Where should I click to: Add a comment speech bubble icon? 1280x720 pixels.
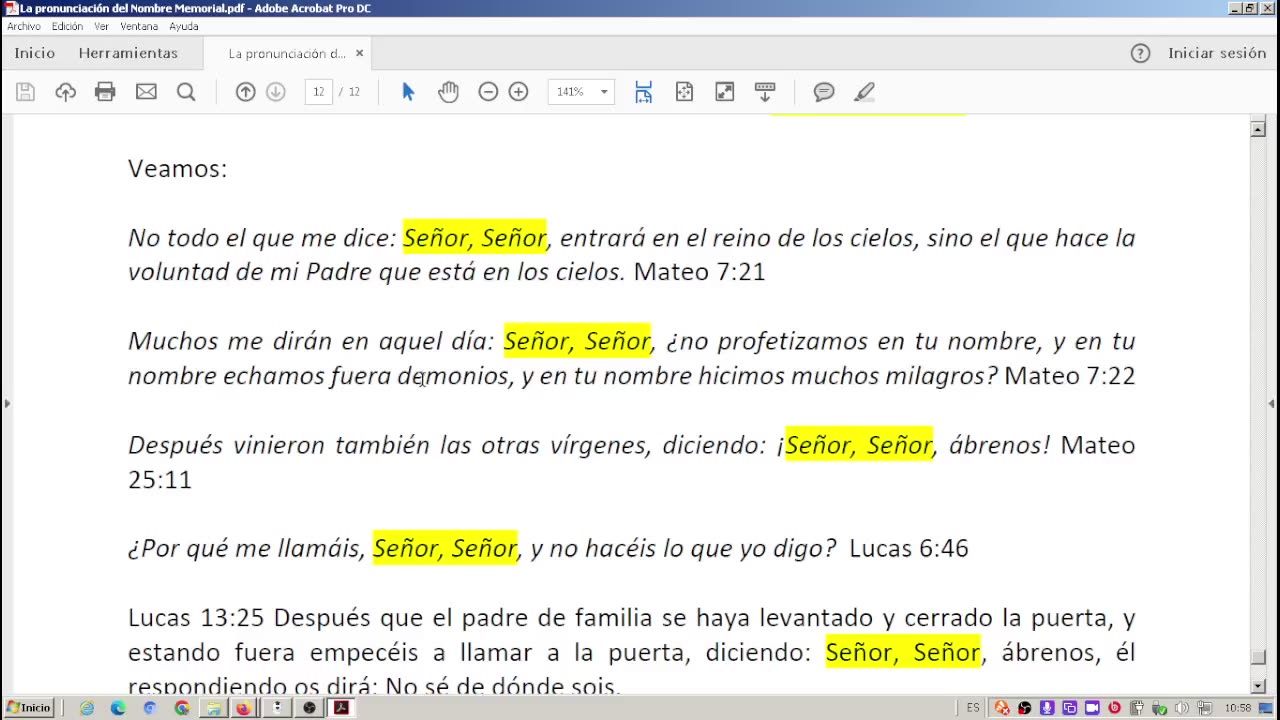click(x=824, y=92)
